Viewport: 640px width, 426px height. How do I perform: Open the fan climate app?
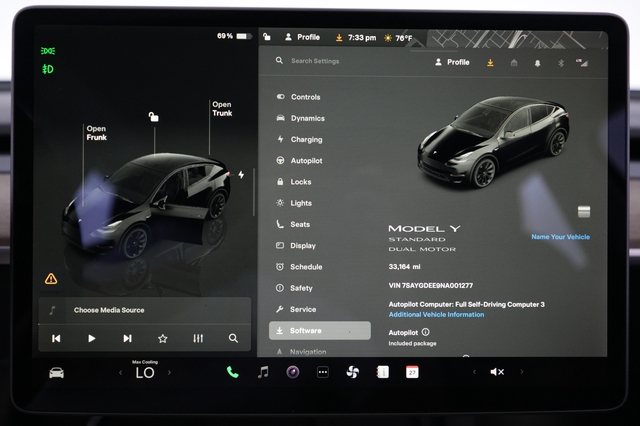point(353,372)
